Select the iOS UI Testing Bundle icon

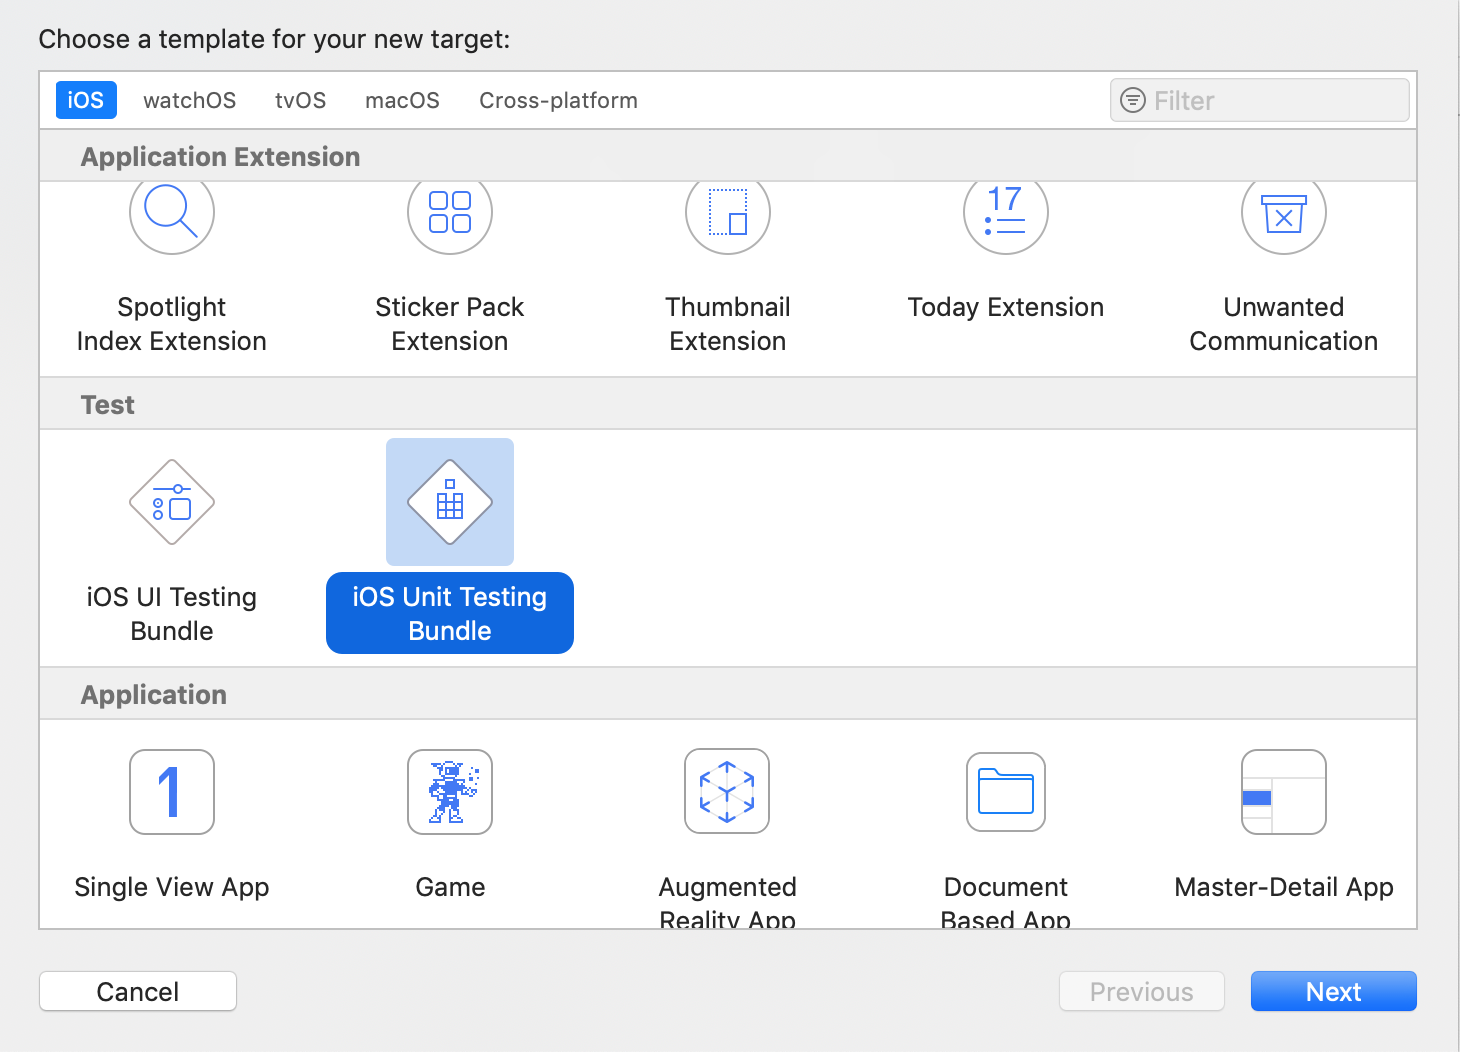(172, 502)
